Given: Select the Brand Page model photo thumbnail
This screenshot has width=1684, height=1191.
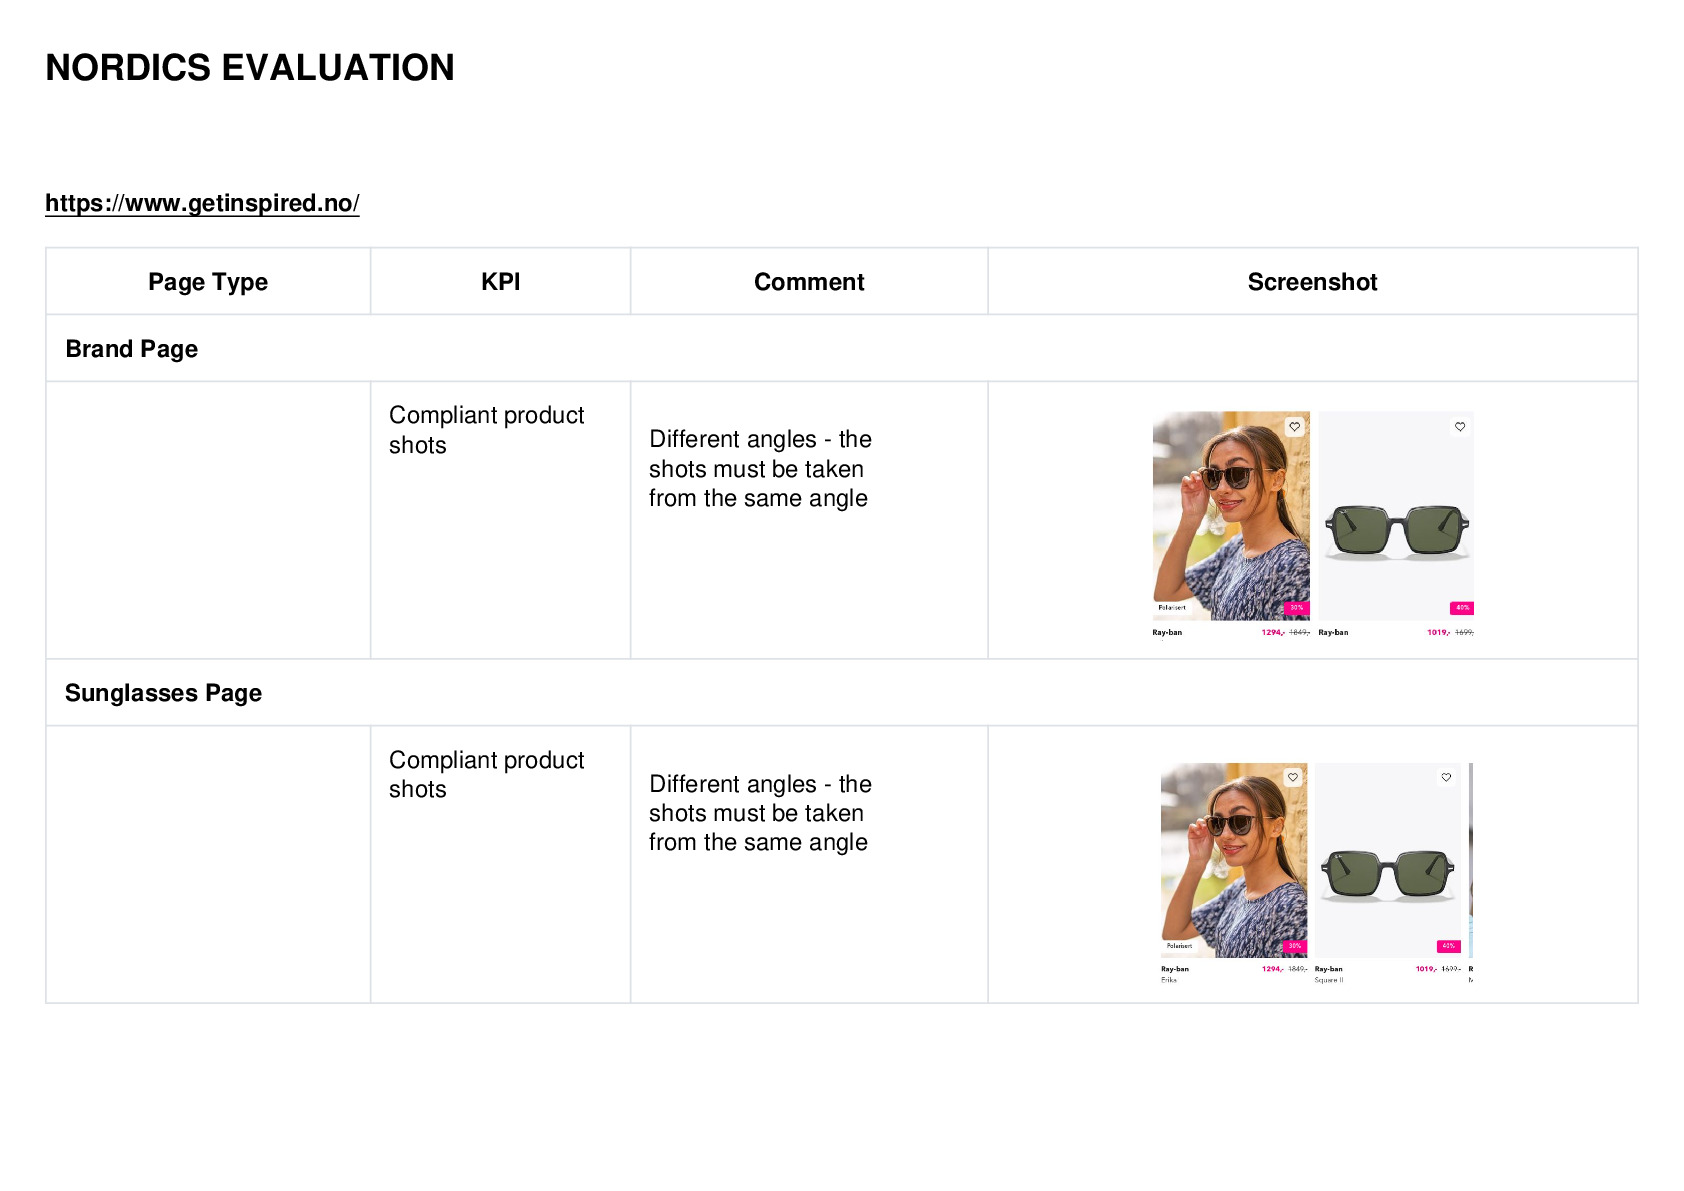Looking at the screenshot, I should point(1231,516).
